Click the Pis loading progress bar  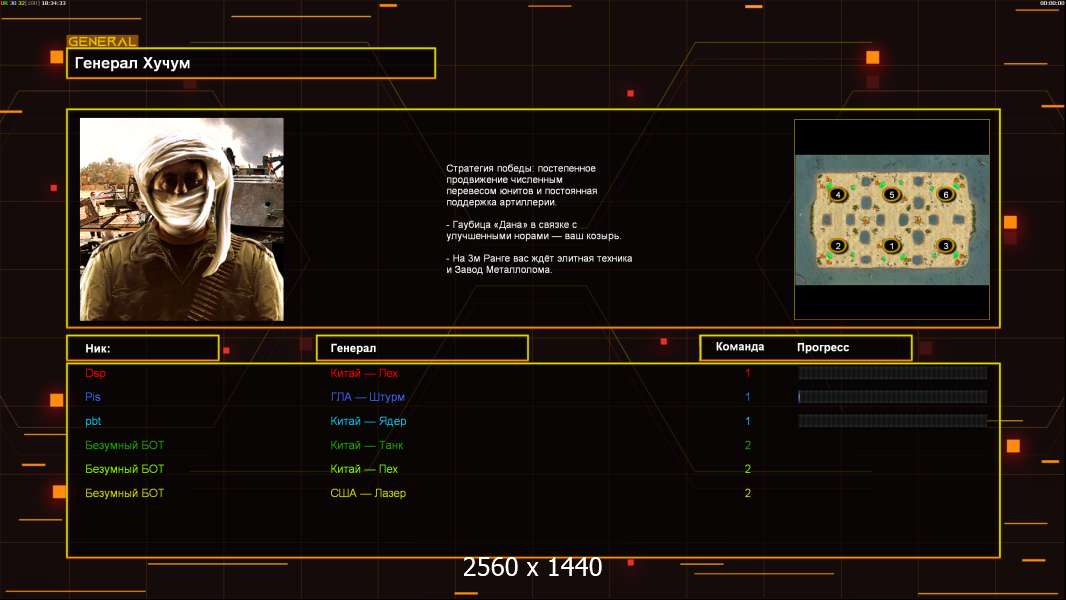893,396
